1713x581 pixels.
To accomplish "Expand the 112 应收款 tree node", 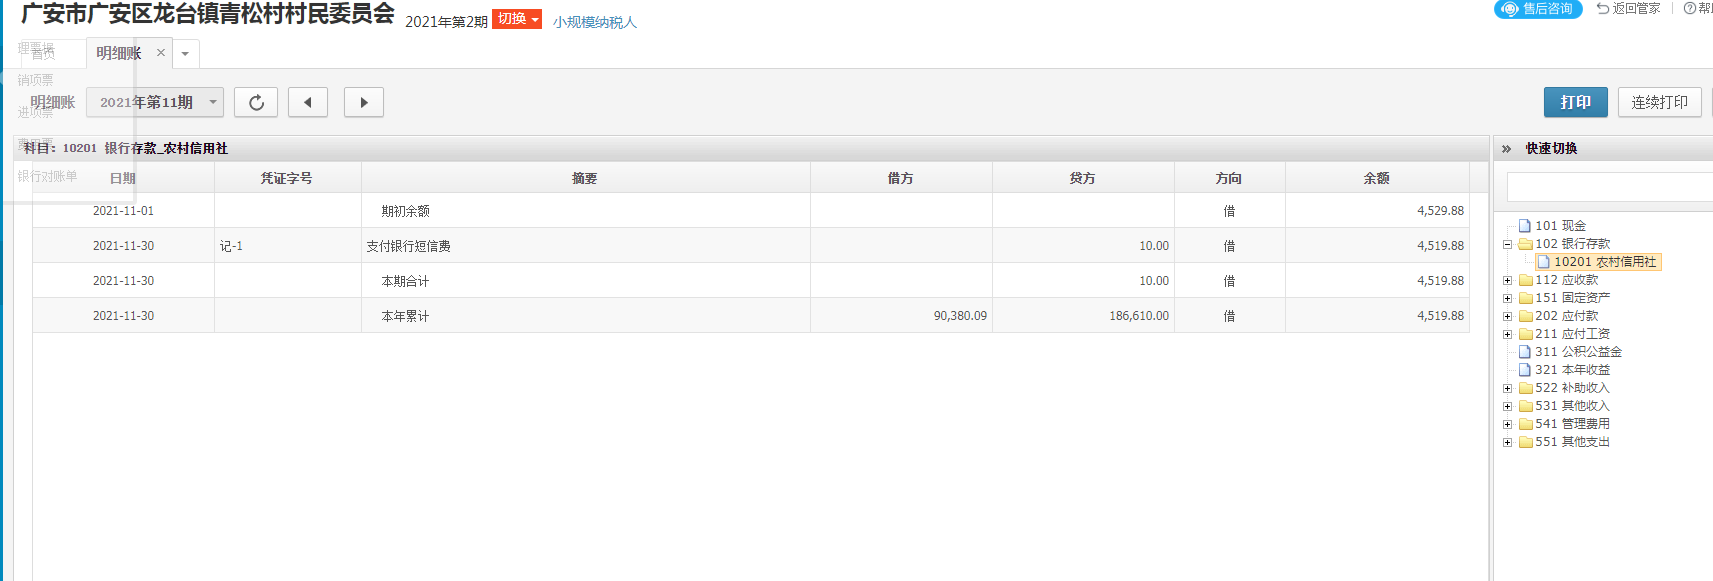I will [1507, 280].
